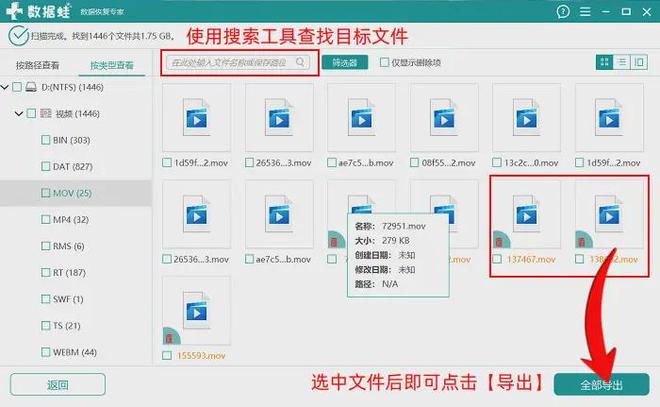Select the RMS (6) label
This screenshot has width=660, height=407.
69,246
